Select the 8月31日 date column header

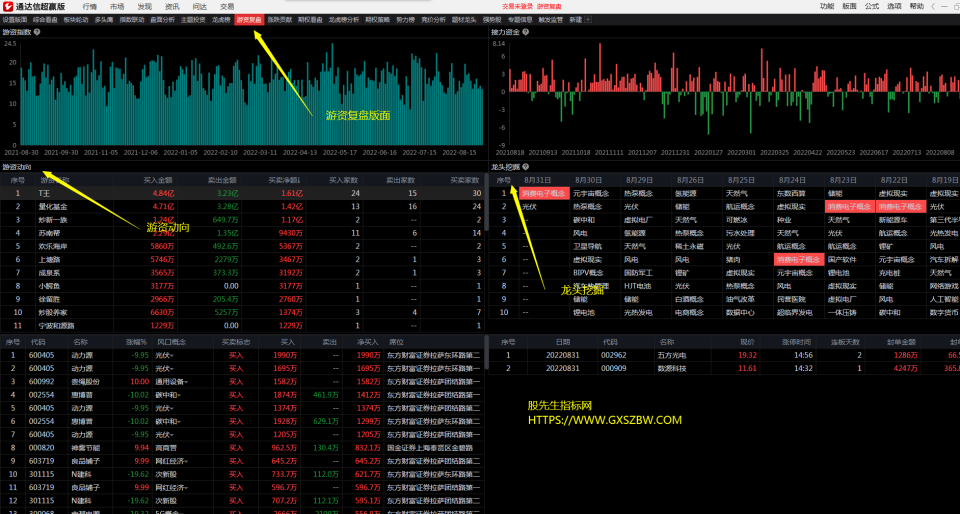(538, 181)
